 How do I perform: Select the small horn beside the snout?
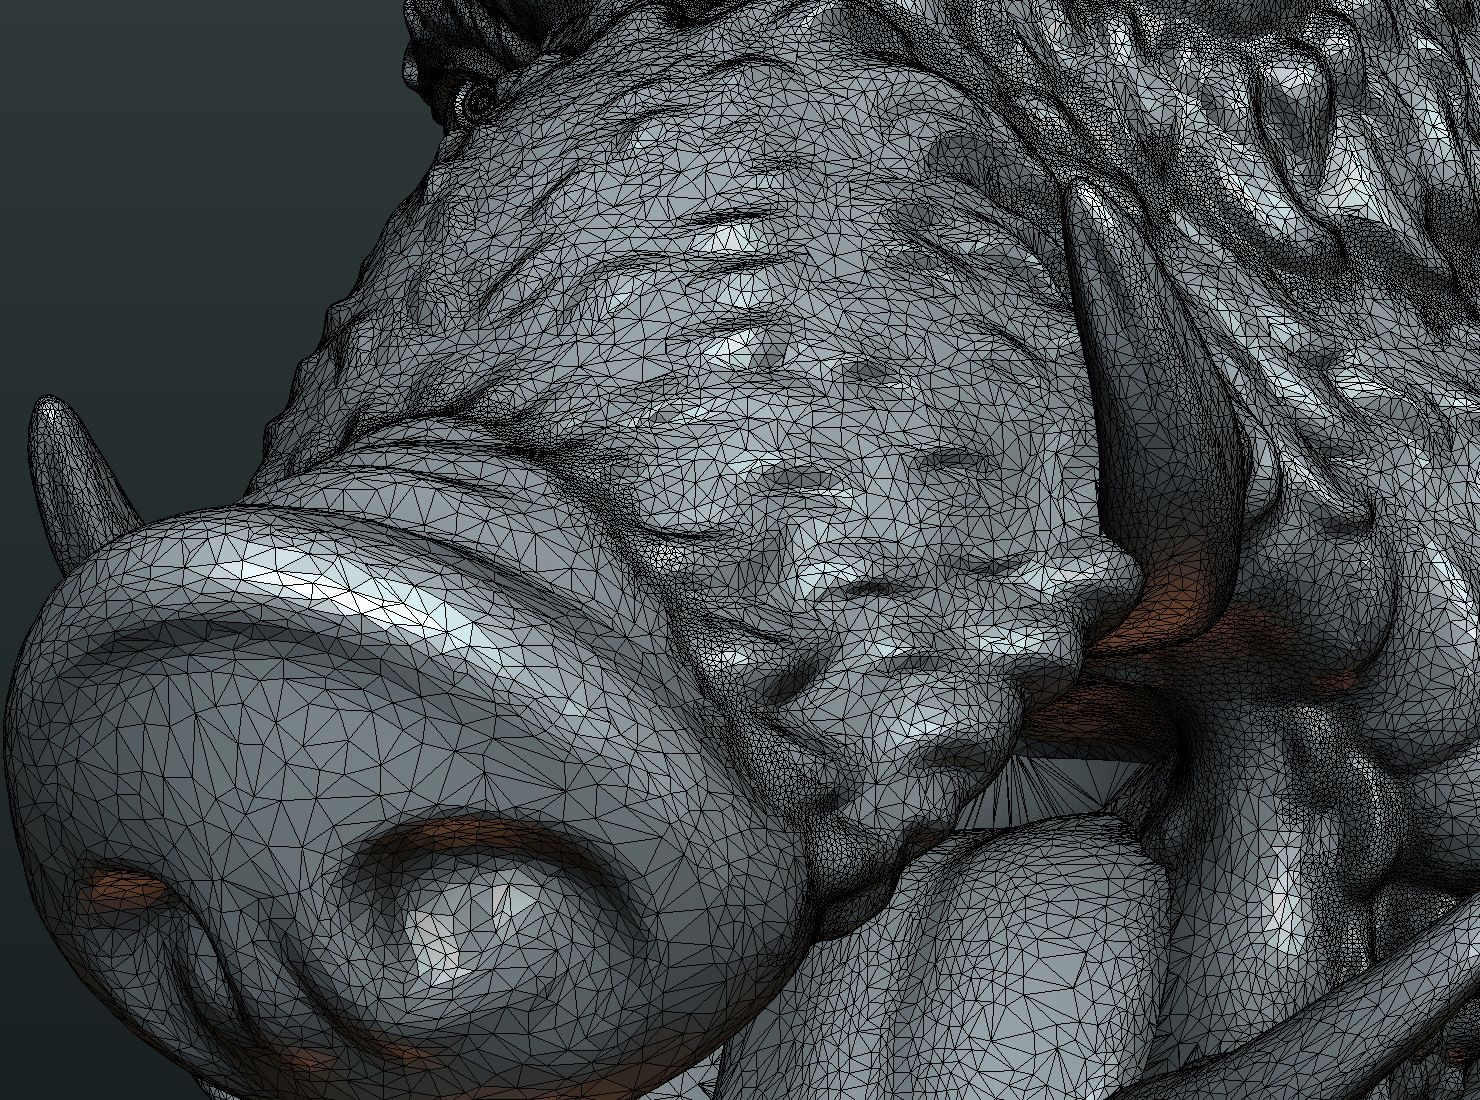(x=81, y=482)
